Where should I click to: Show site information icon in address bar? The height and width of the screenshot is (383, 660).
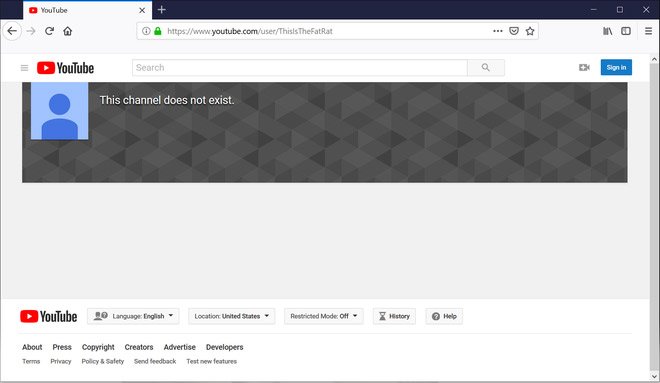146,31
